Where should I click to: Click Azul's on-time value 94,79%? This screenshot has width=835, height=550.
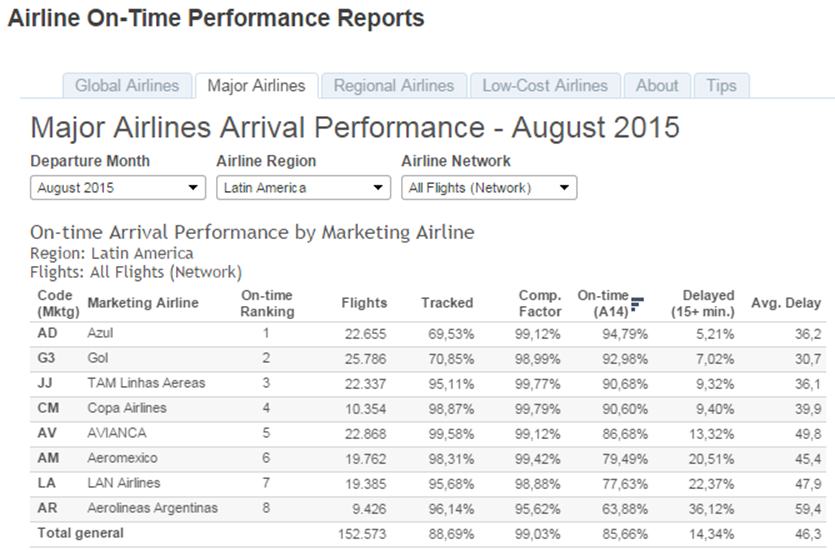click(625, 334)
